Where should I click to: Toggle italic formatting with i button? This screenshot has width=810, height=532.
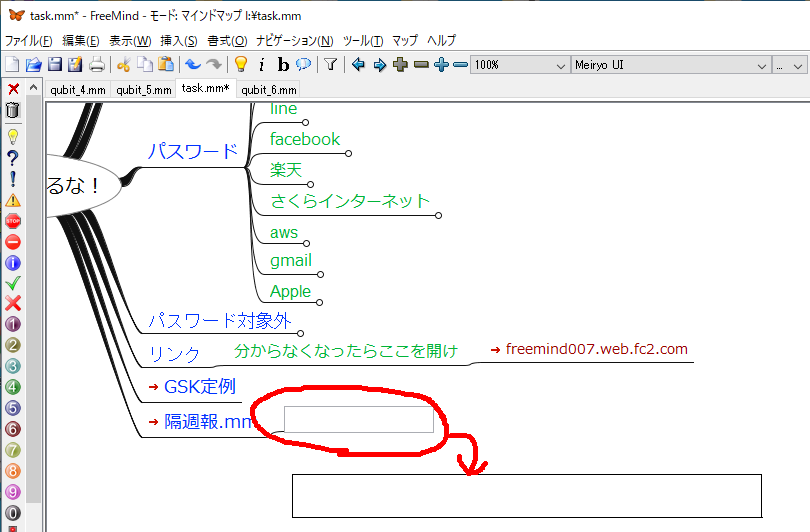click(x=262, y=65)
